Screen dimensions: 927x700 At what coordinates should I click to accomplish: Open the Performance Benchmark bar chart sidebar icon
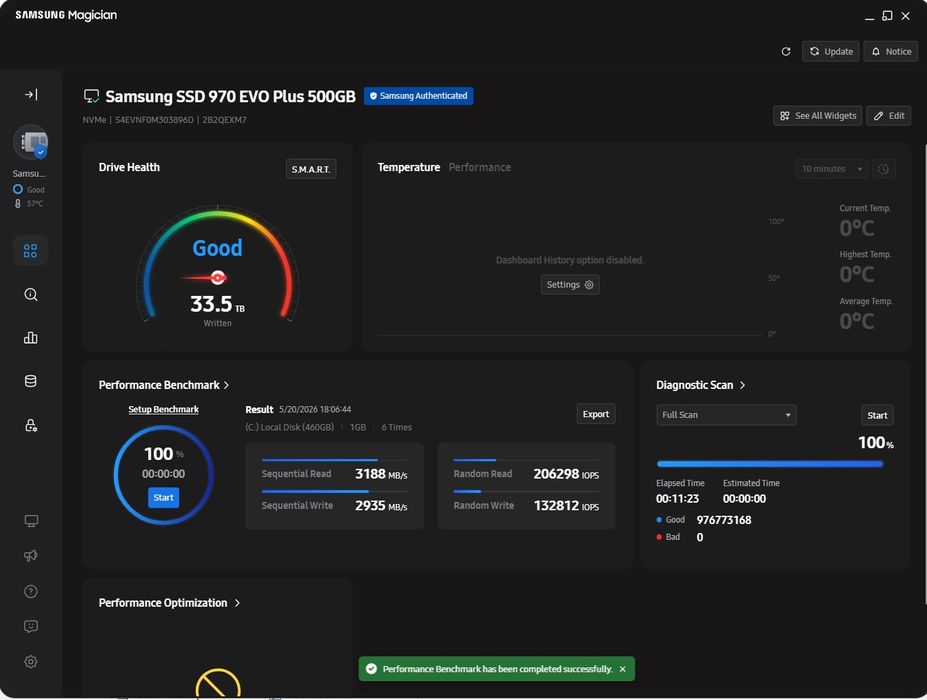(31, 338)
